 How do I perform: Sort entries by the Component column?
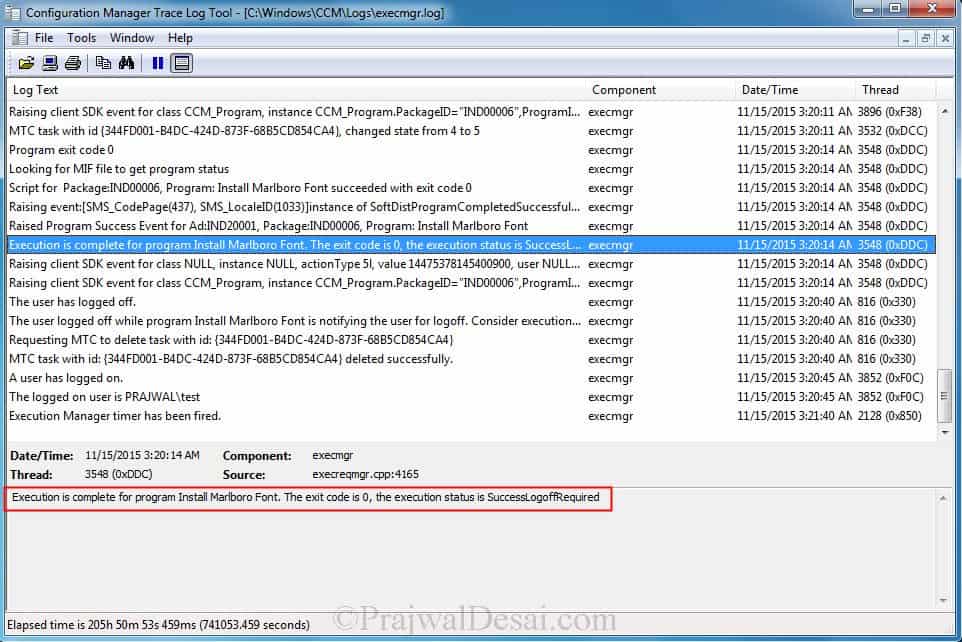[x=624, y=89]
